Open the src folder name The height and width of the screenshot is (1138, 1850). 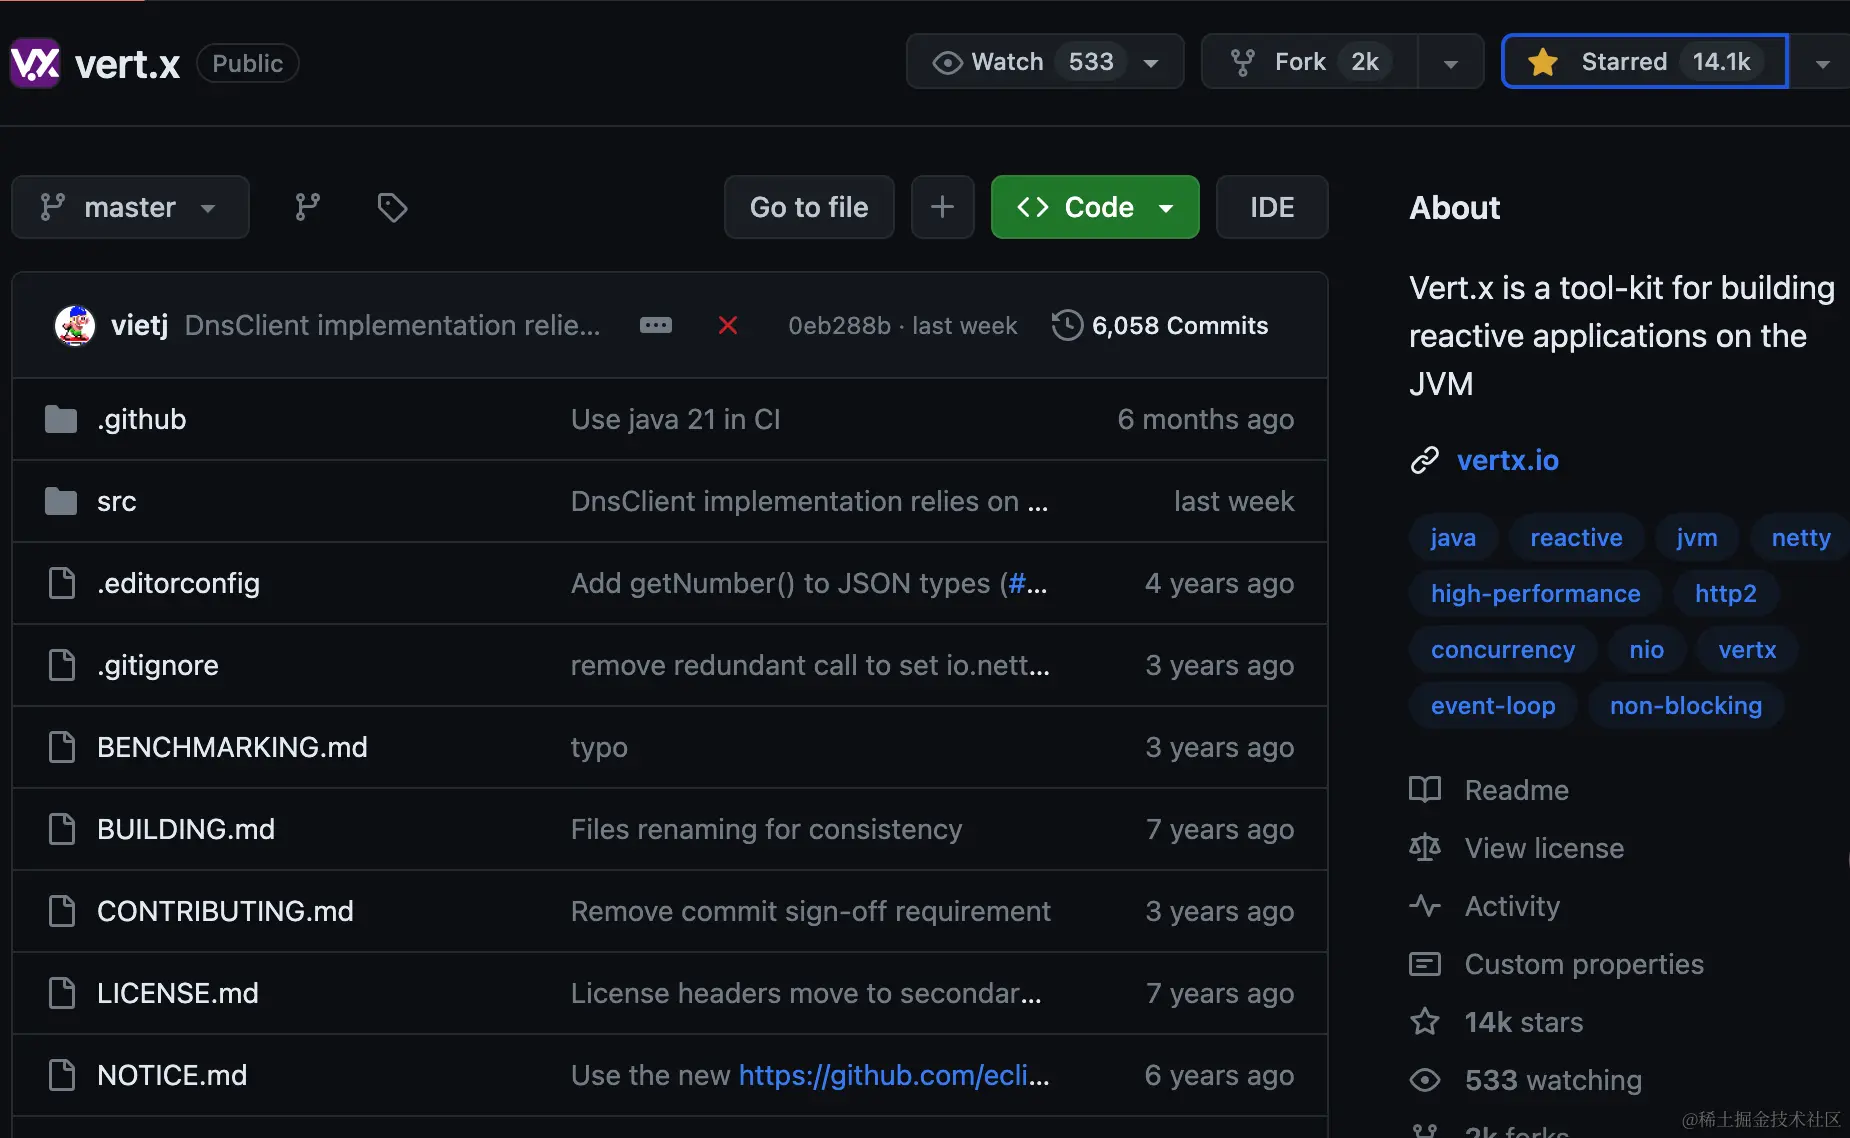pyautogui.click(x=116, y=501)
